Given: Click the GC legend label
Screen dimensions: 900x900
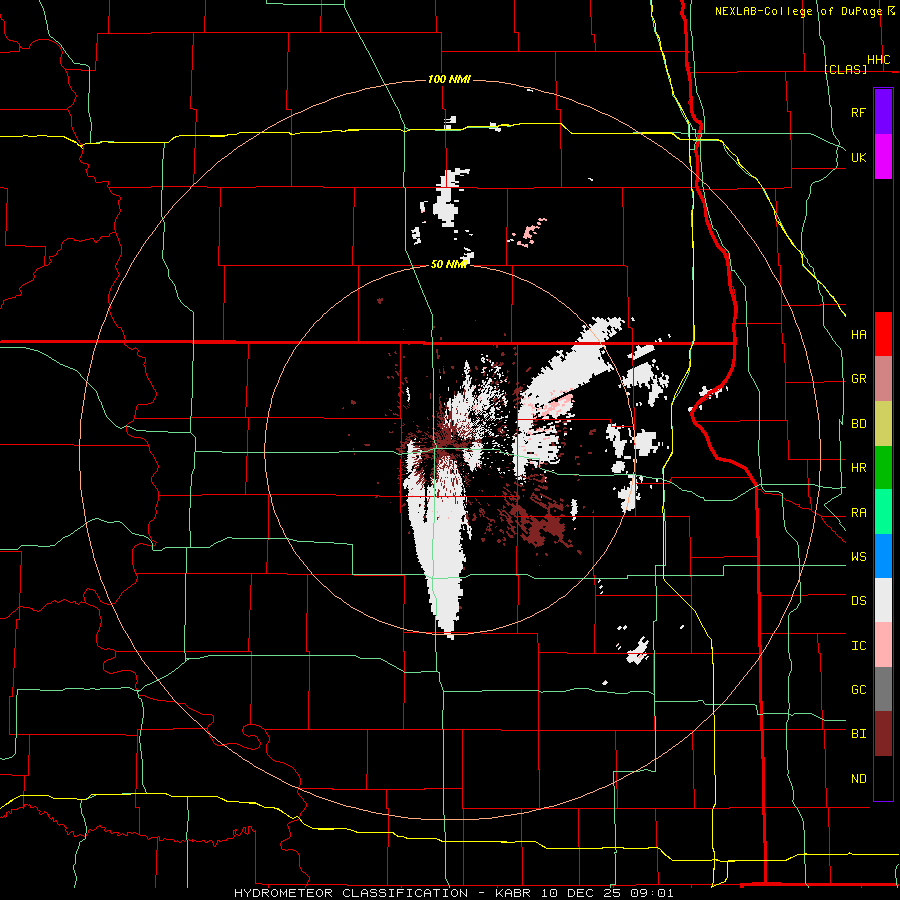Looking at the screenshot, I should [858, 690].
